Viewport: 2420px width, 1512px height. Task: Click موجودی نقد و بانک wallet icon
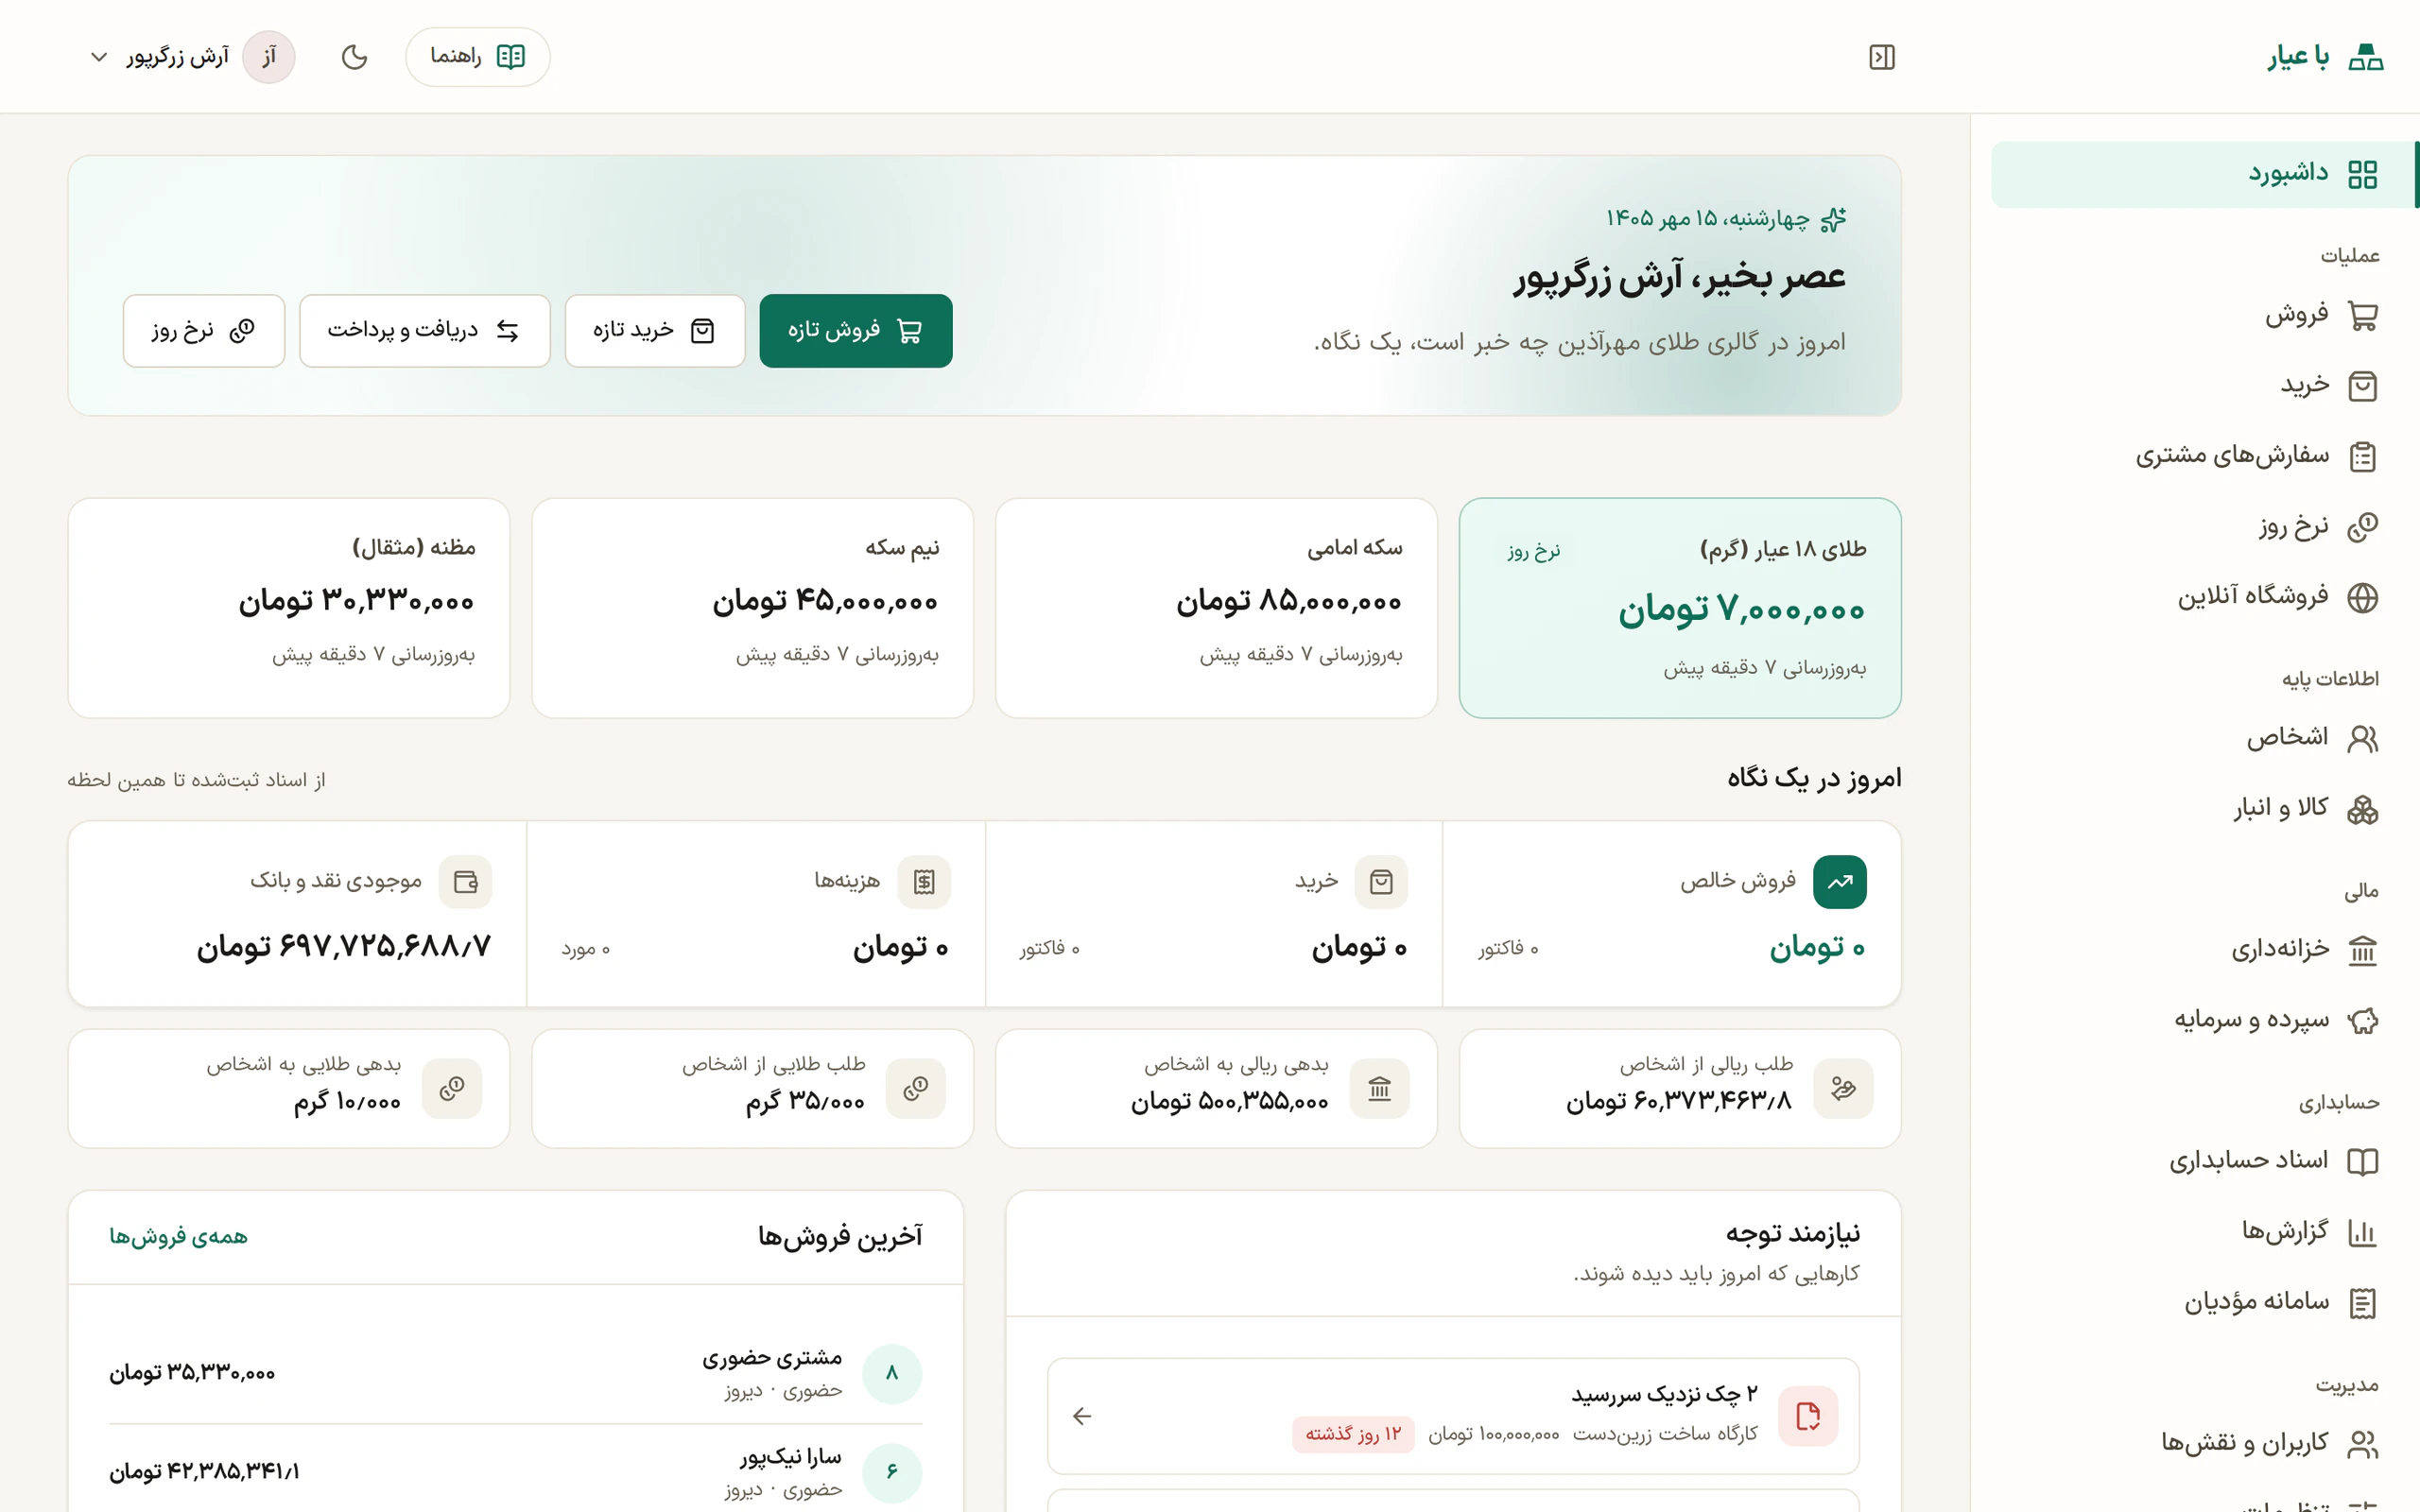(x=465, y=882)
